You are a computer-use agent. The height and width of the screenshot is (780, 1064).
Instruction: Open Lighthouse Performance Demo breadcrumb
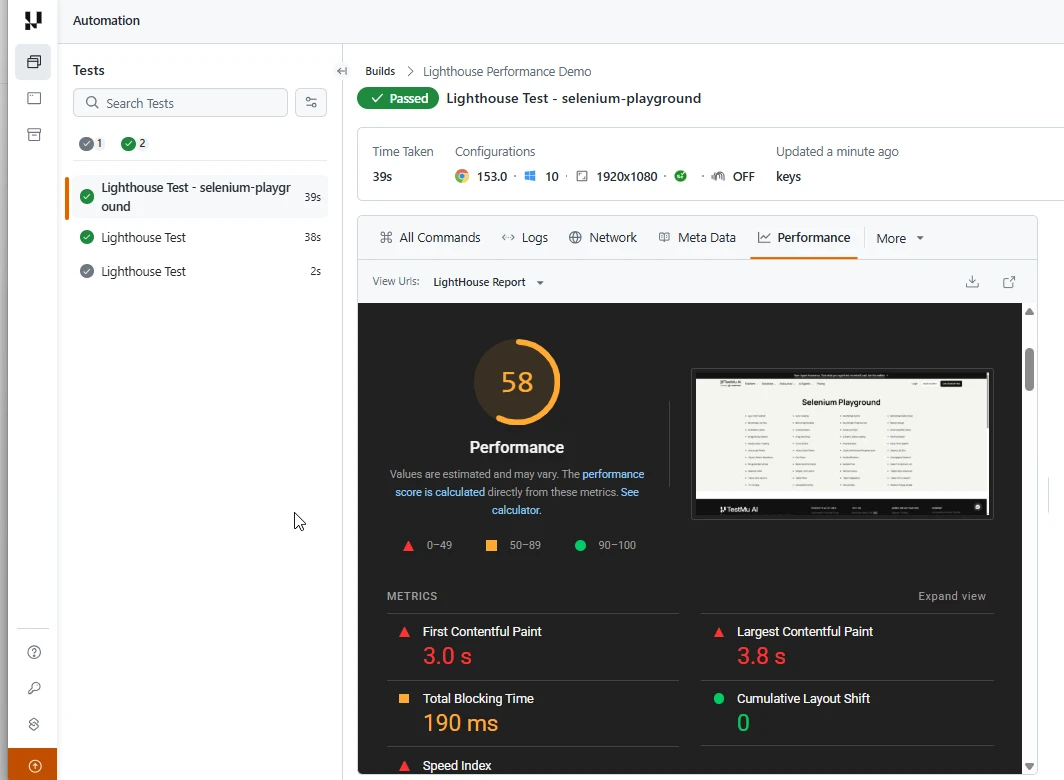pyautogui.click(x=507, y=71)
